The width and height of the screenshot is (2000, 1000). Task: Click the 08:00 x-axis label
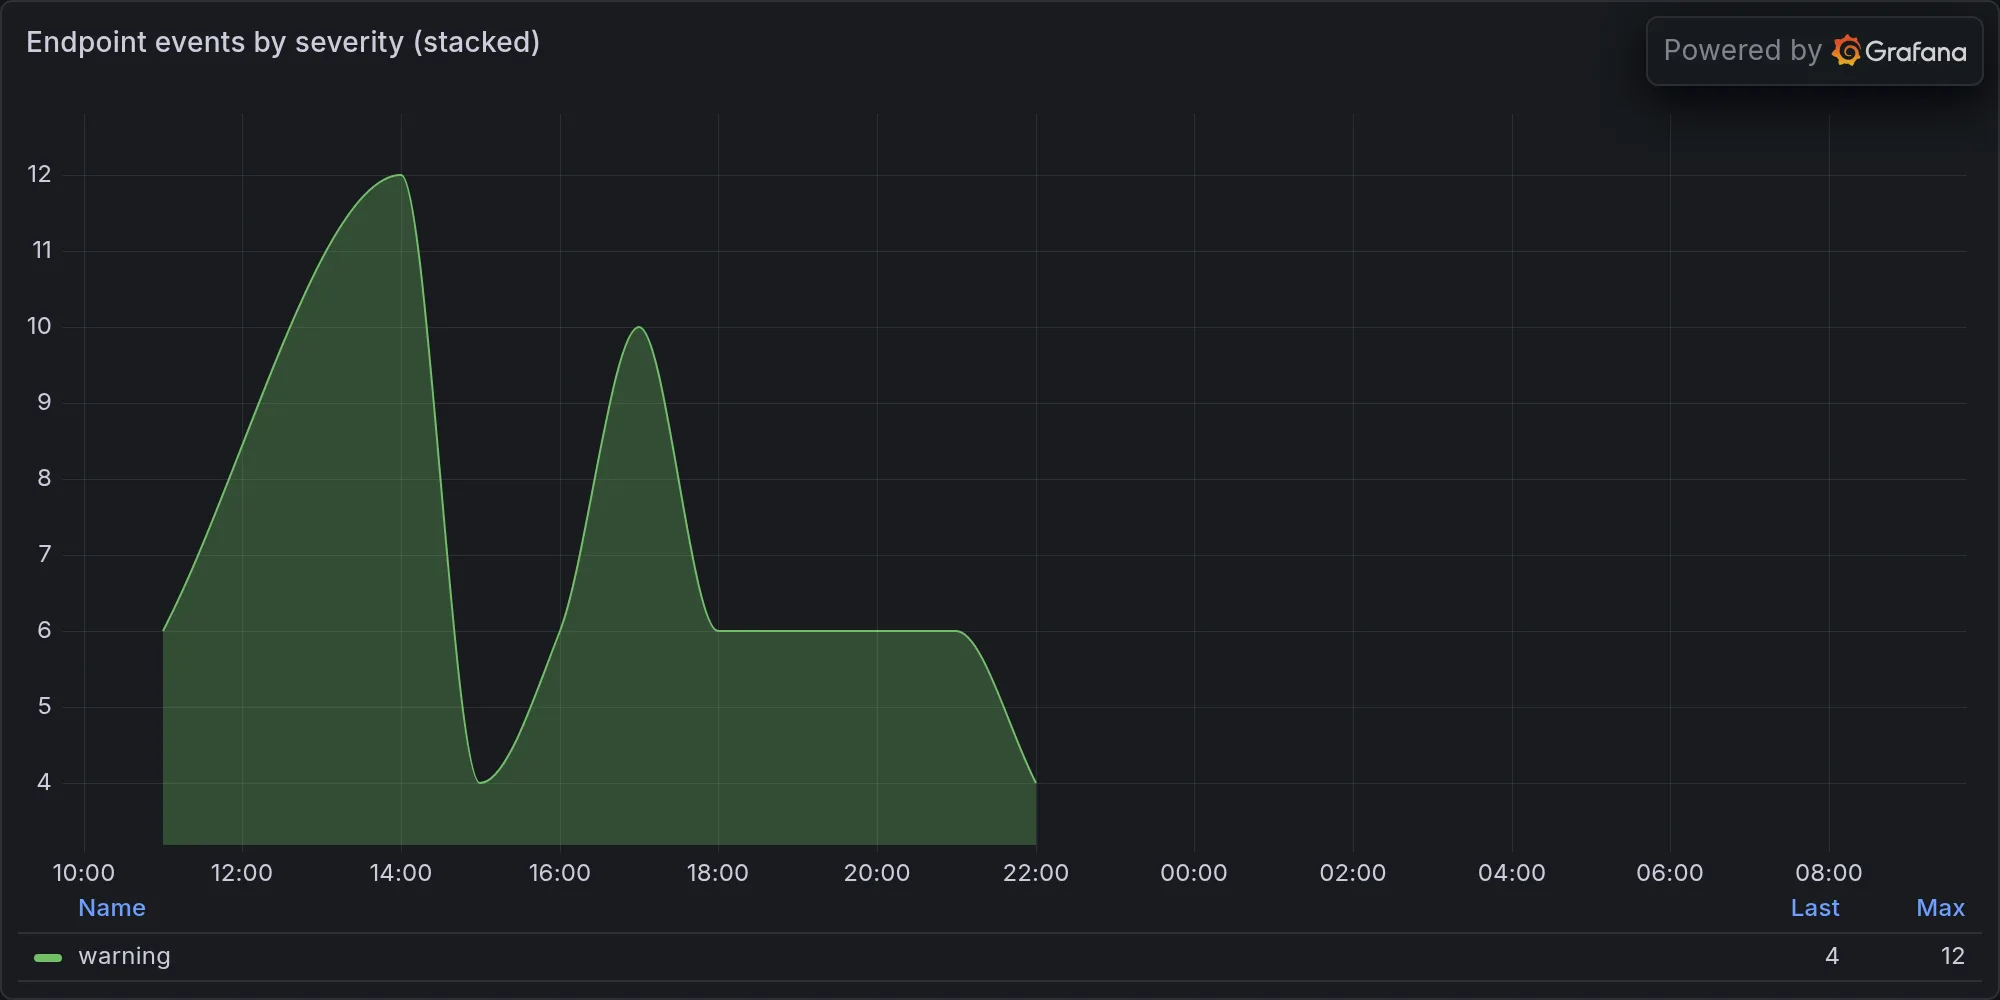[1829, 873]
